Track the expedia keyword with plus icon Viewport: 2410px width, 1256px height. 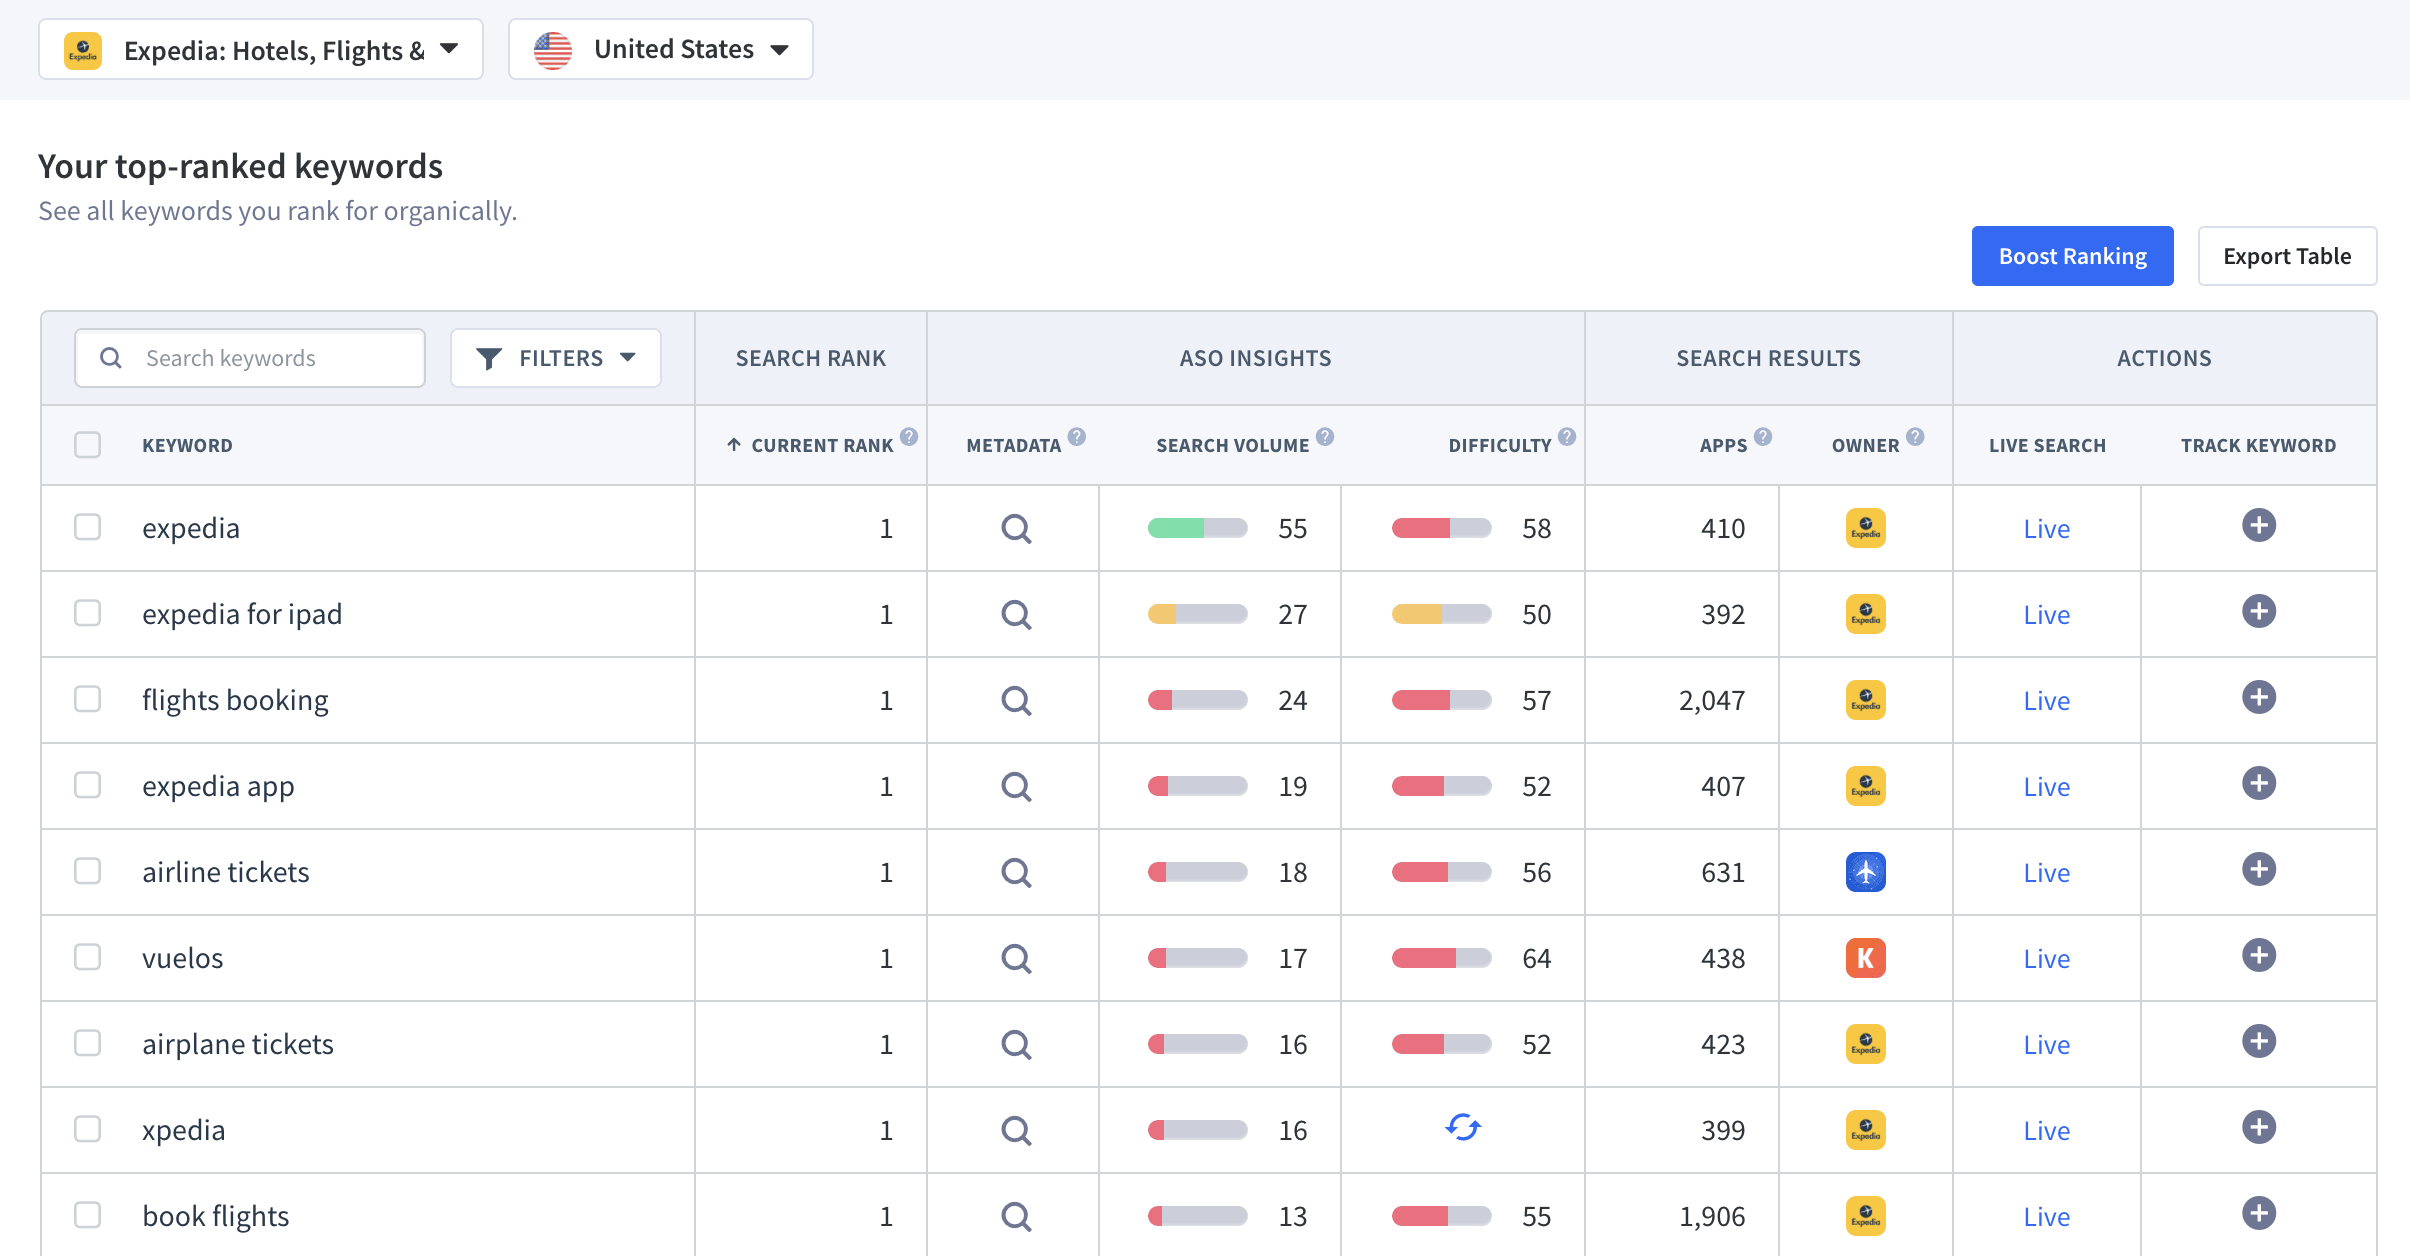pos(2259,525)
